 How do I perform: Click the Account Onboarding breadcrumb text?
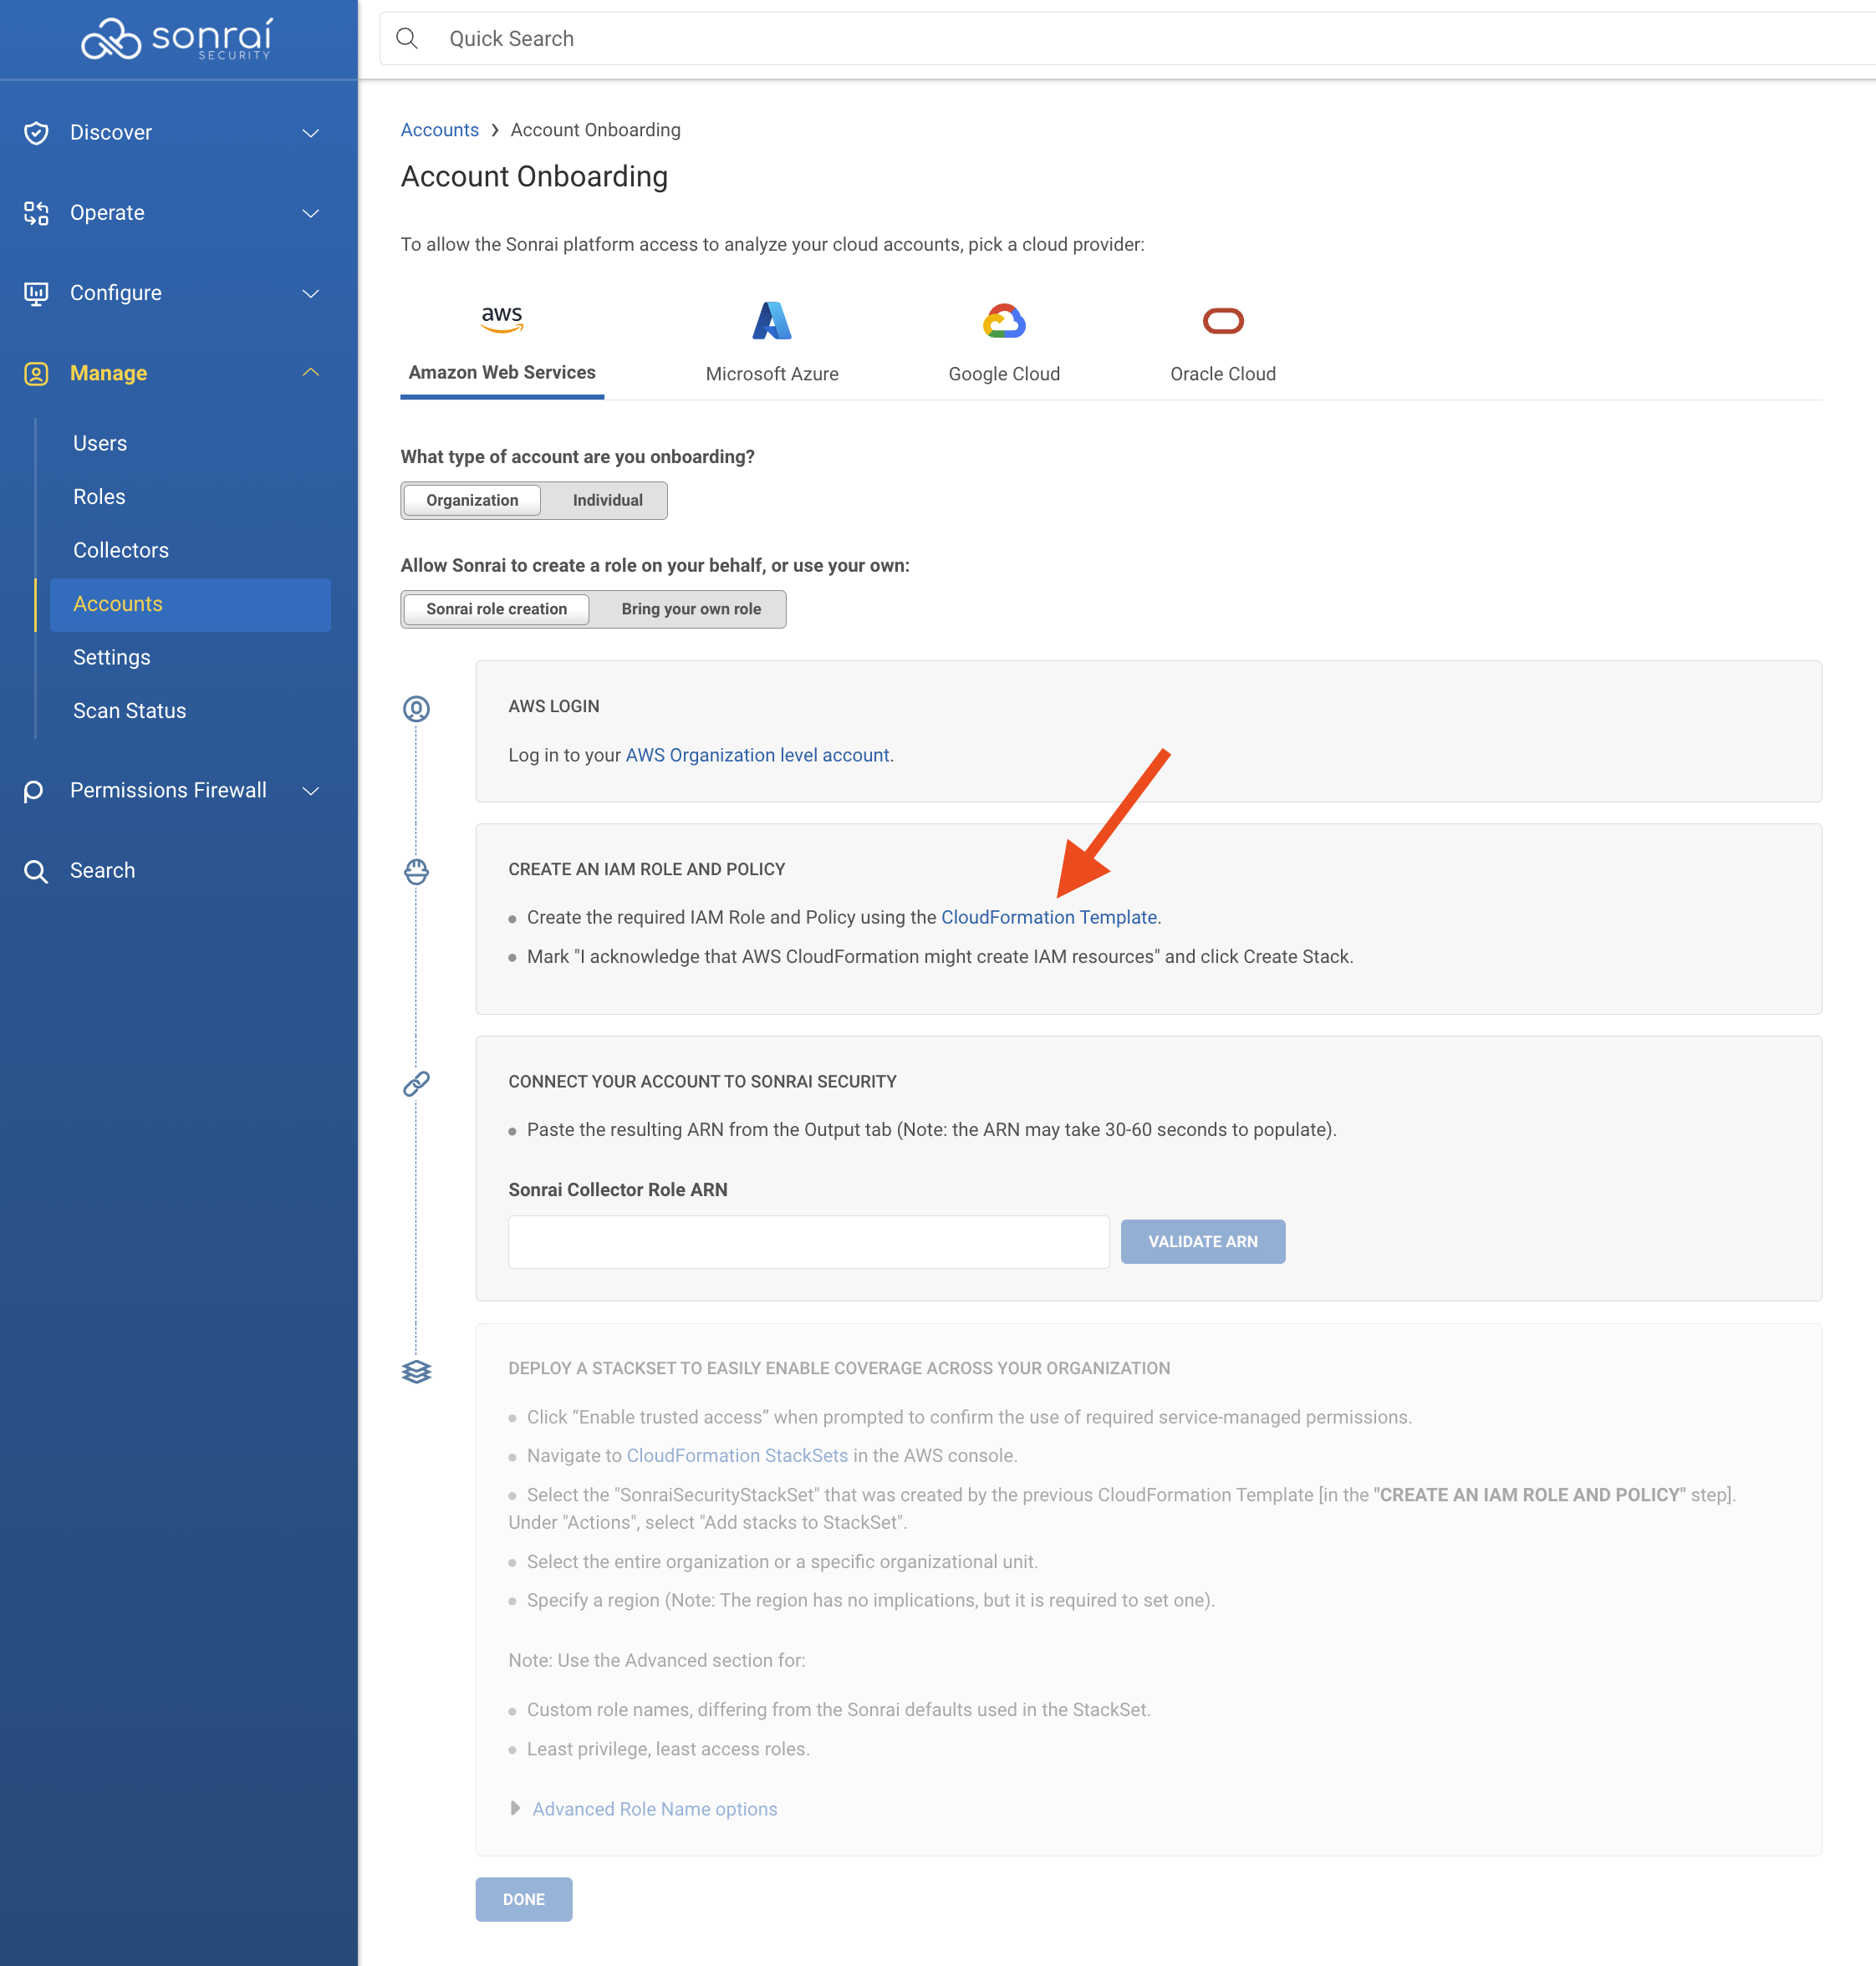click(x=595, y=130)
